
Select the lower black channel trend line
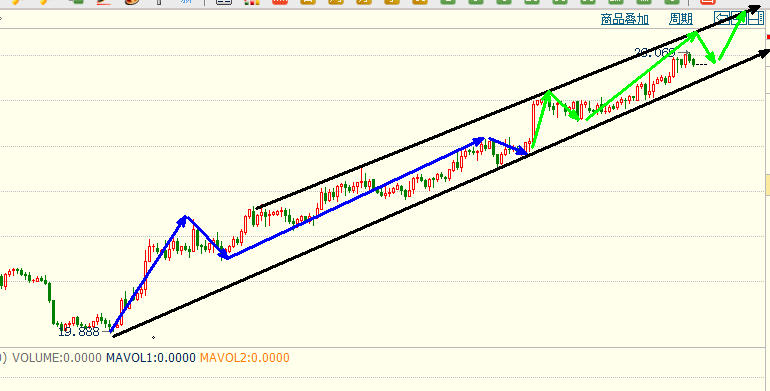440,193
